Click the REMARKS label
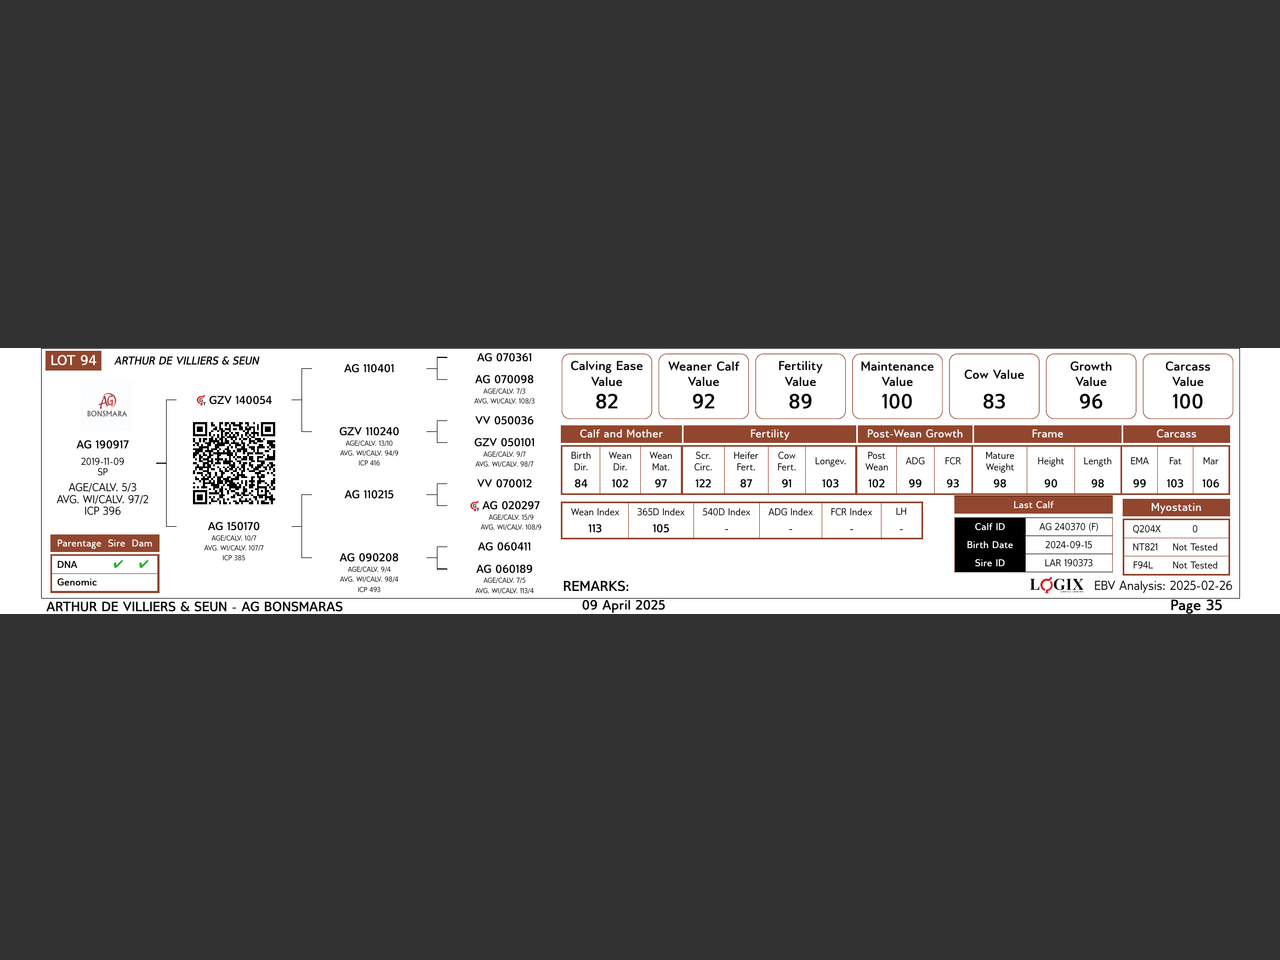The height and width of the screenshot is (960, 1280). 596,586
